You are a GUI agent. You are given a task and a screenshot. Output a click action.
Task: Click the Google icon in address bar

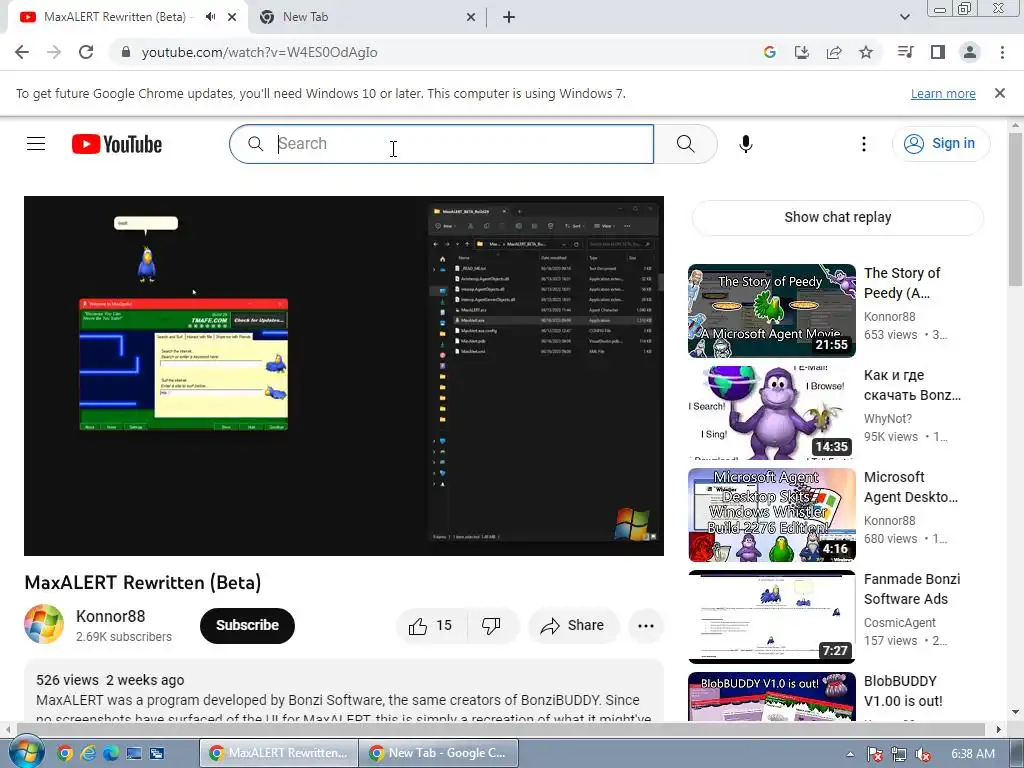tap(770, 52)
